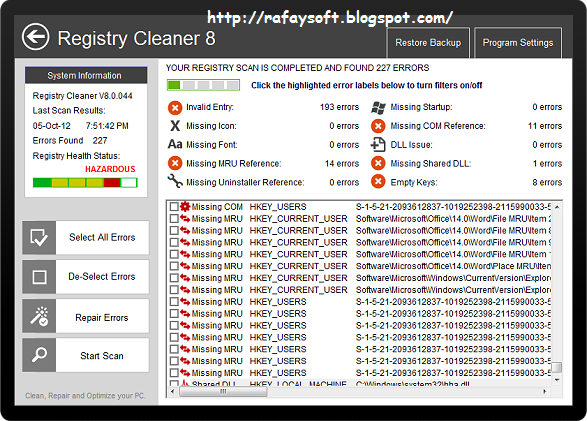The image size is (587, 421).
Task: Toggle the Invalid Entry filter label
Action: pos(210,107)
